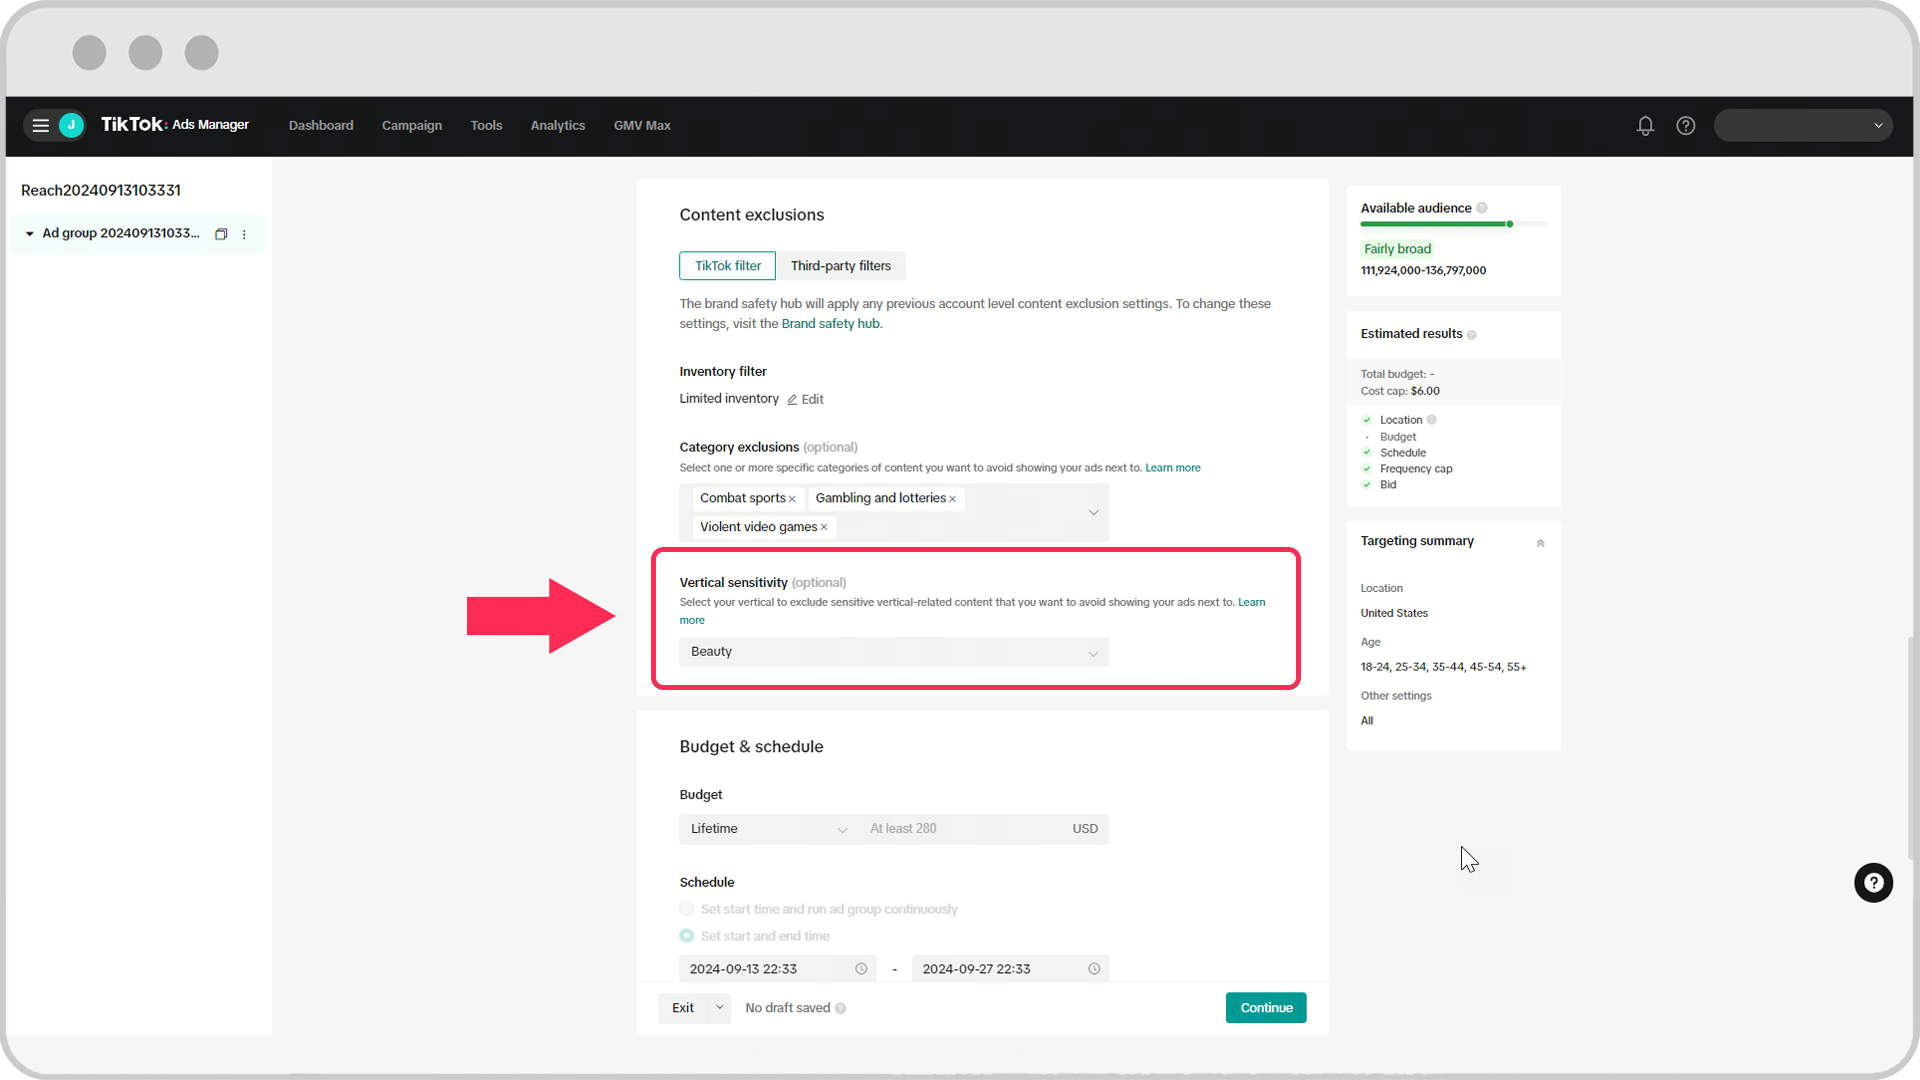Viewport: 1920px width, 1080px height.
Task: Collapse the Targeting summary panel
Action: tap(1540, 542)
